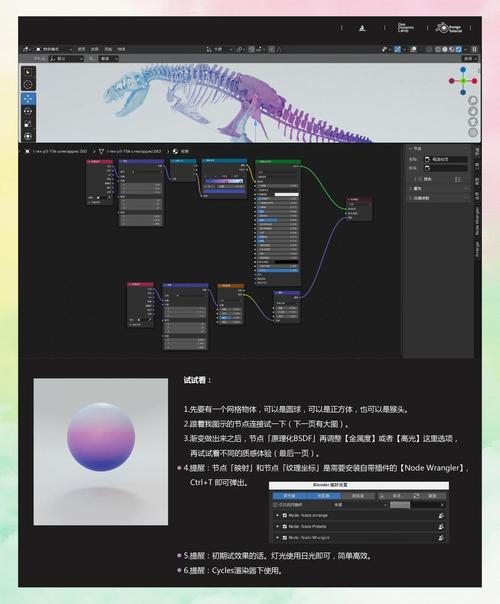Expand the Node Arrange add-on row

pos(277,515)
